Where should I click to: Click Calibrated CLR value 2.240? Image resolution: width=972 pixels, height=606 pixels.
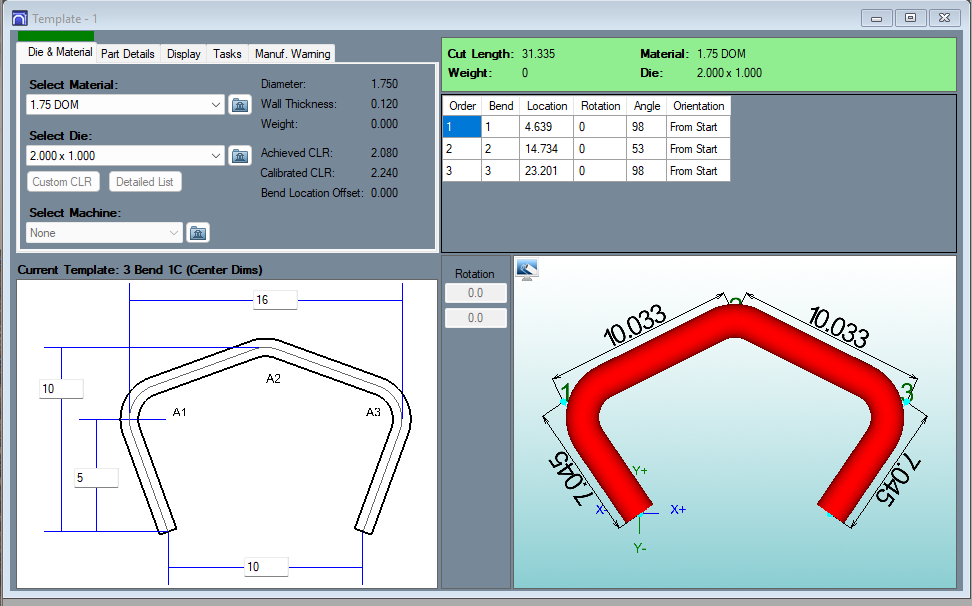pyautogui.click(x=384, y=173)
